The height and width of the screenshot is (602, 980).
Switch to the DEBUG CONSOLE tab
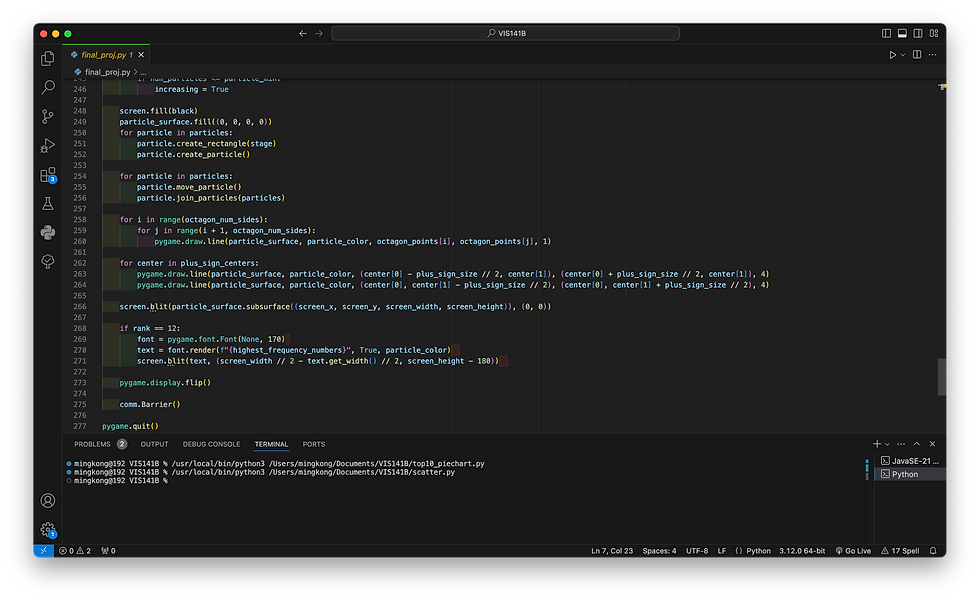coord(210,444)
